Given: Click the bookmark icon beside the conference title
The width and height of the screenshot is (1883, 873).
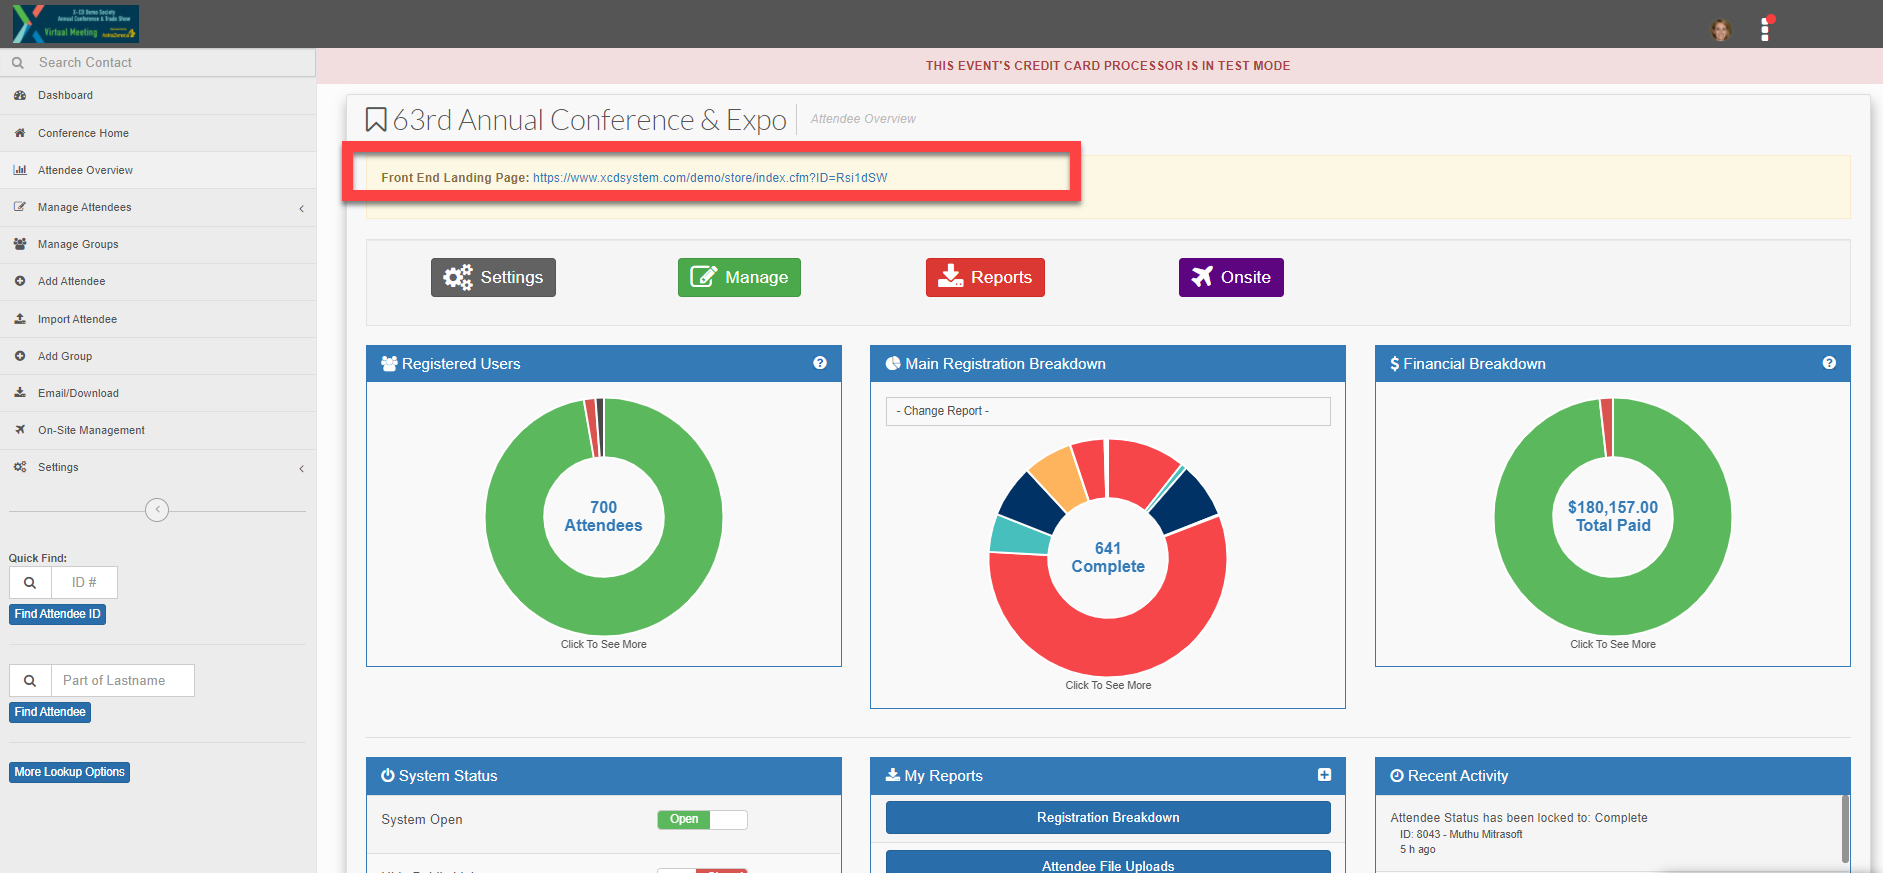Looking at the screenshot, I should pyautogui.click(x=376, y=120).
